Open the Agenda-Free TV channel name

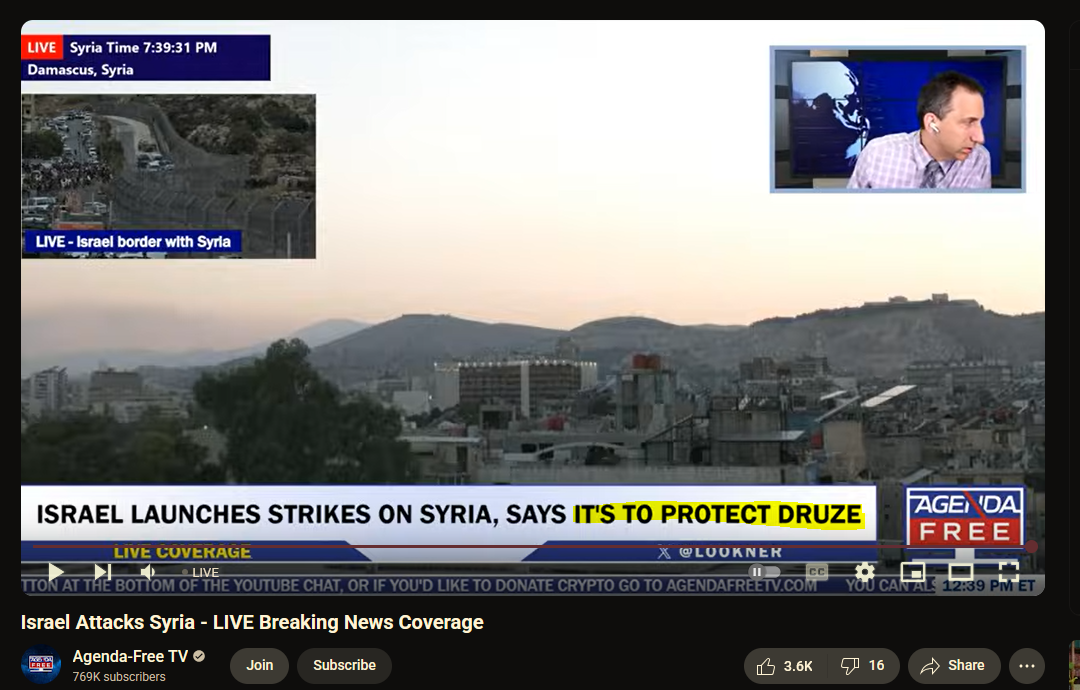tap(130, 656)
